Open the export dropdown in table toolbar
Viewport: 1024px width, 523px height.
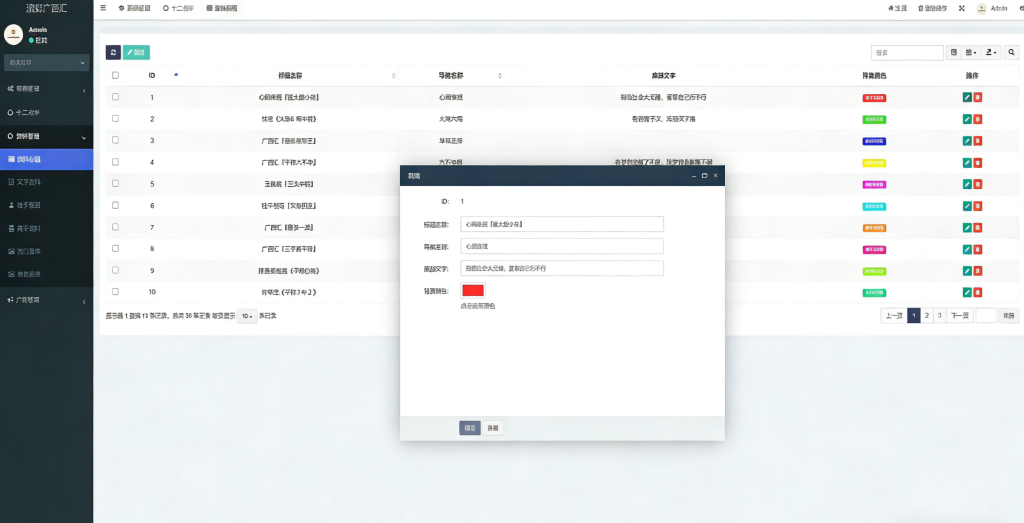coord(991,52)
